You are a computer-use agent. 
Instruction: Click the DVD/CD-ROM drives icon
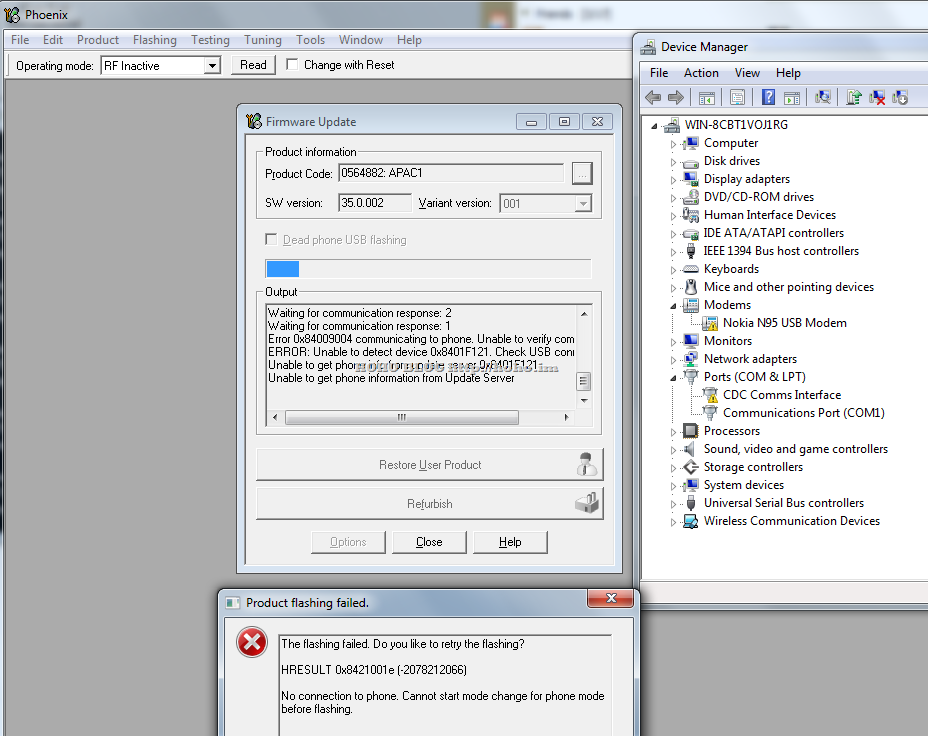pos(690,197)
